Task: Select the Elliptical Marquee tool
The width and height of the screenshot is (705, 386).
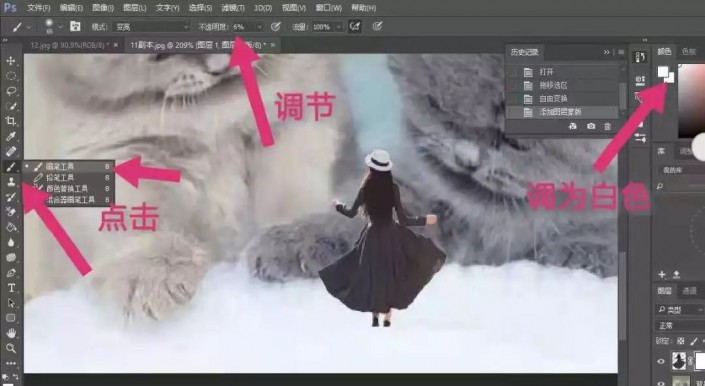Action: point(11,75)
